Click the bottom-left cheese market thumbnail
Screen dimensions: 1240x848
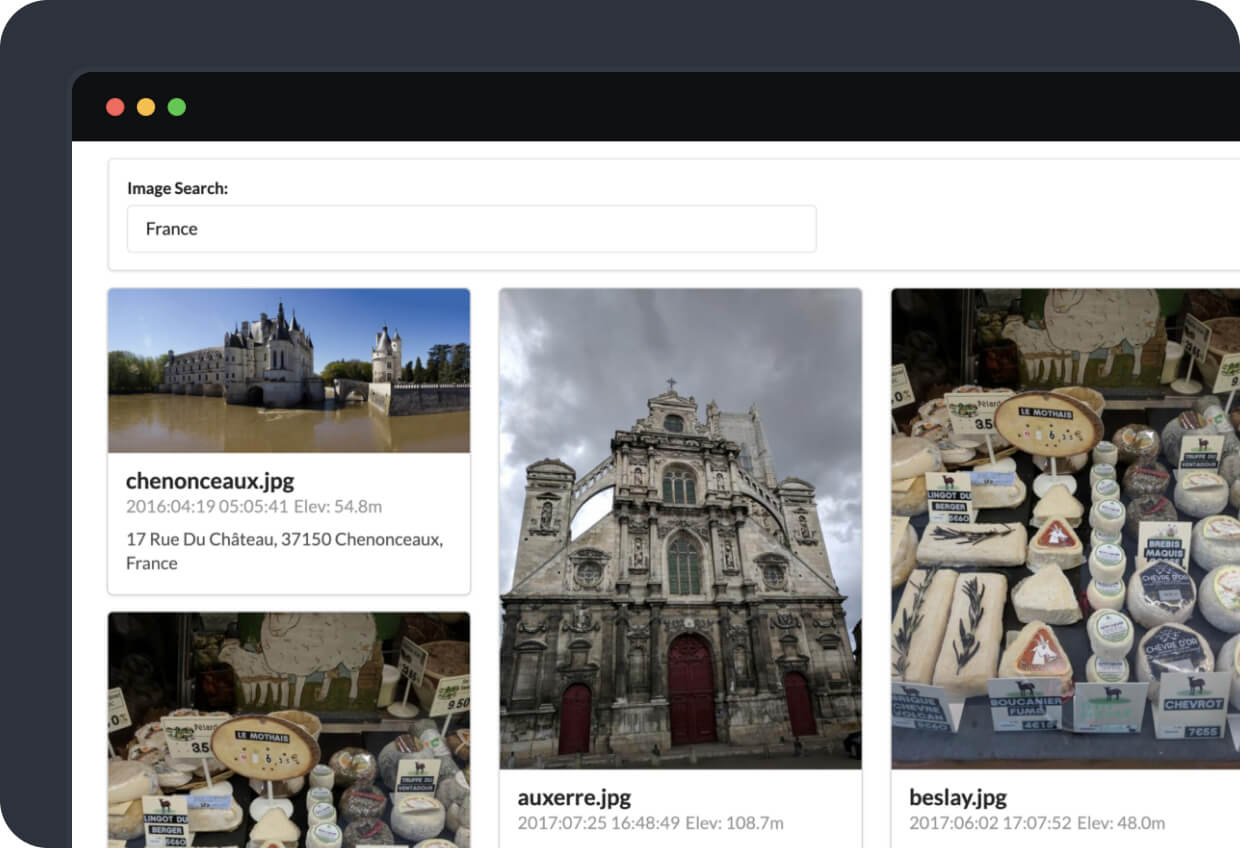point(288,730)
